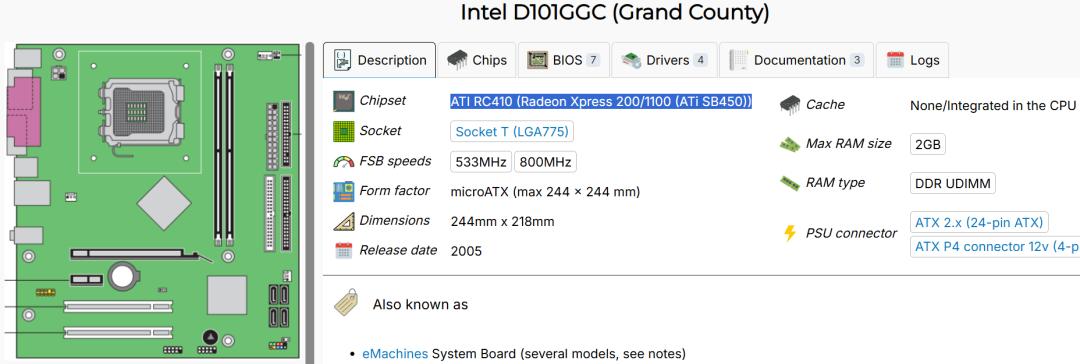Open the Documentation tab
This screenshot has height=364, width=1080.
[796, 60]
